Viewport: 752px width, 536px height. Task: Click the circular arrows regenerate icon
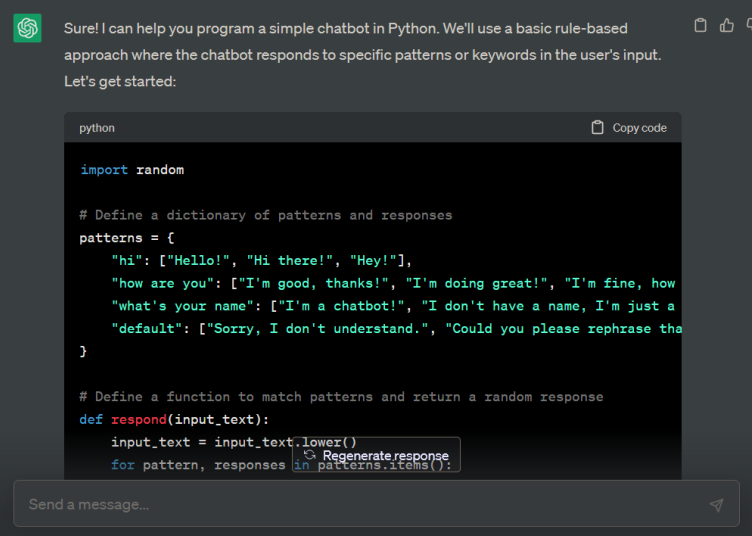pos(310,455)
